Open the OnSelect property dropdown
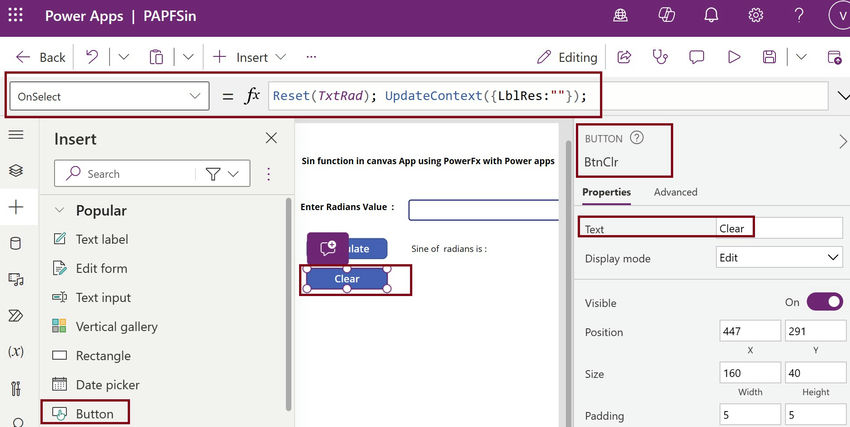The width and height of the screenshot is (850, 427). [x=110, y=96]
